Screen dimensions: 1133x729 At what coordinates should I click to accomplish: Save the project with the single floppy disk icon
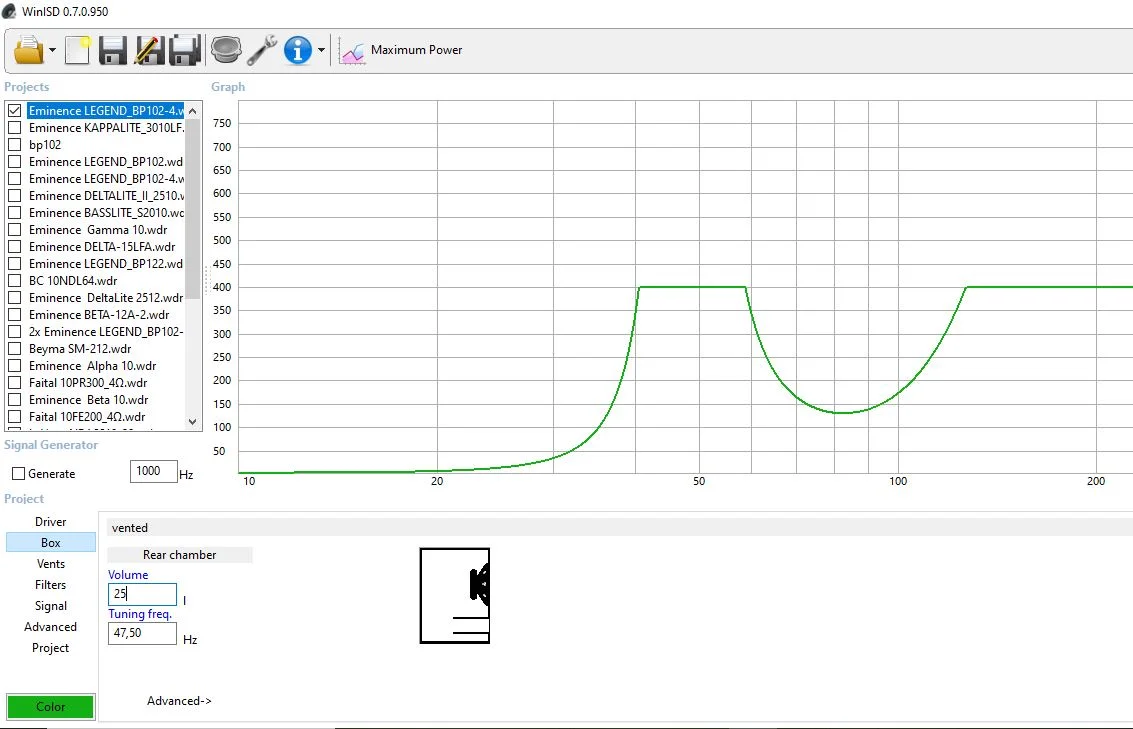pyautogui.click(x=112, y=49)
